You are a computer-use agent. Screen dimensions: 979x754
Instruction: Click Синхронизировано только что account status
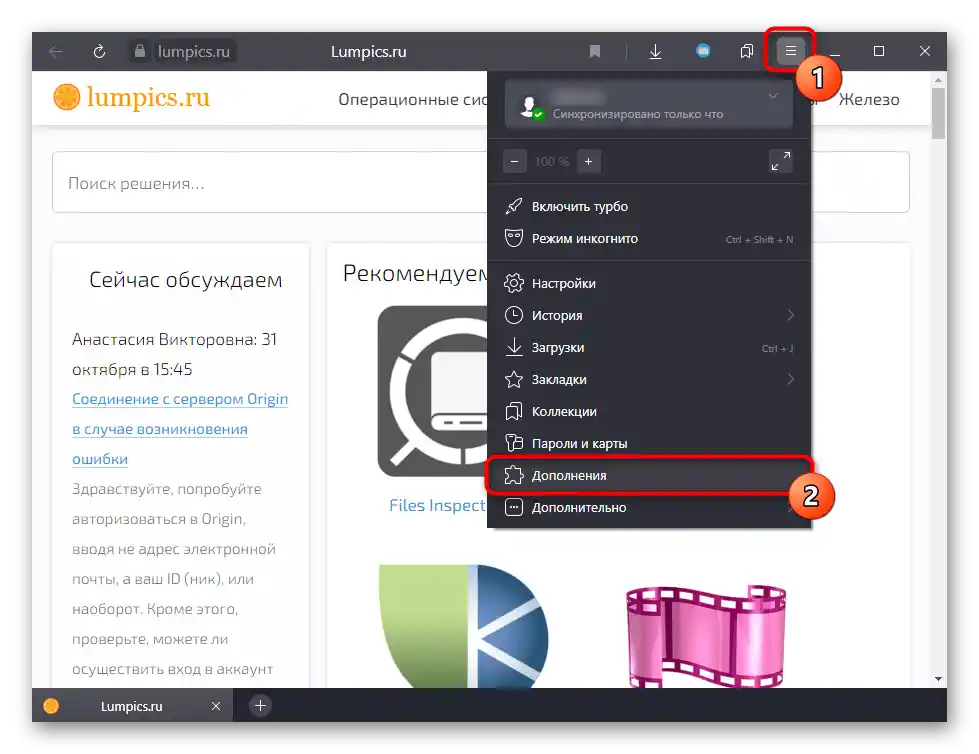pos(637,114)
